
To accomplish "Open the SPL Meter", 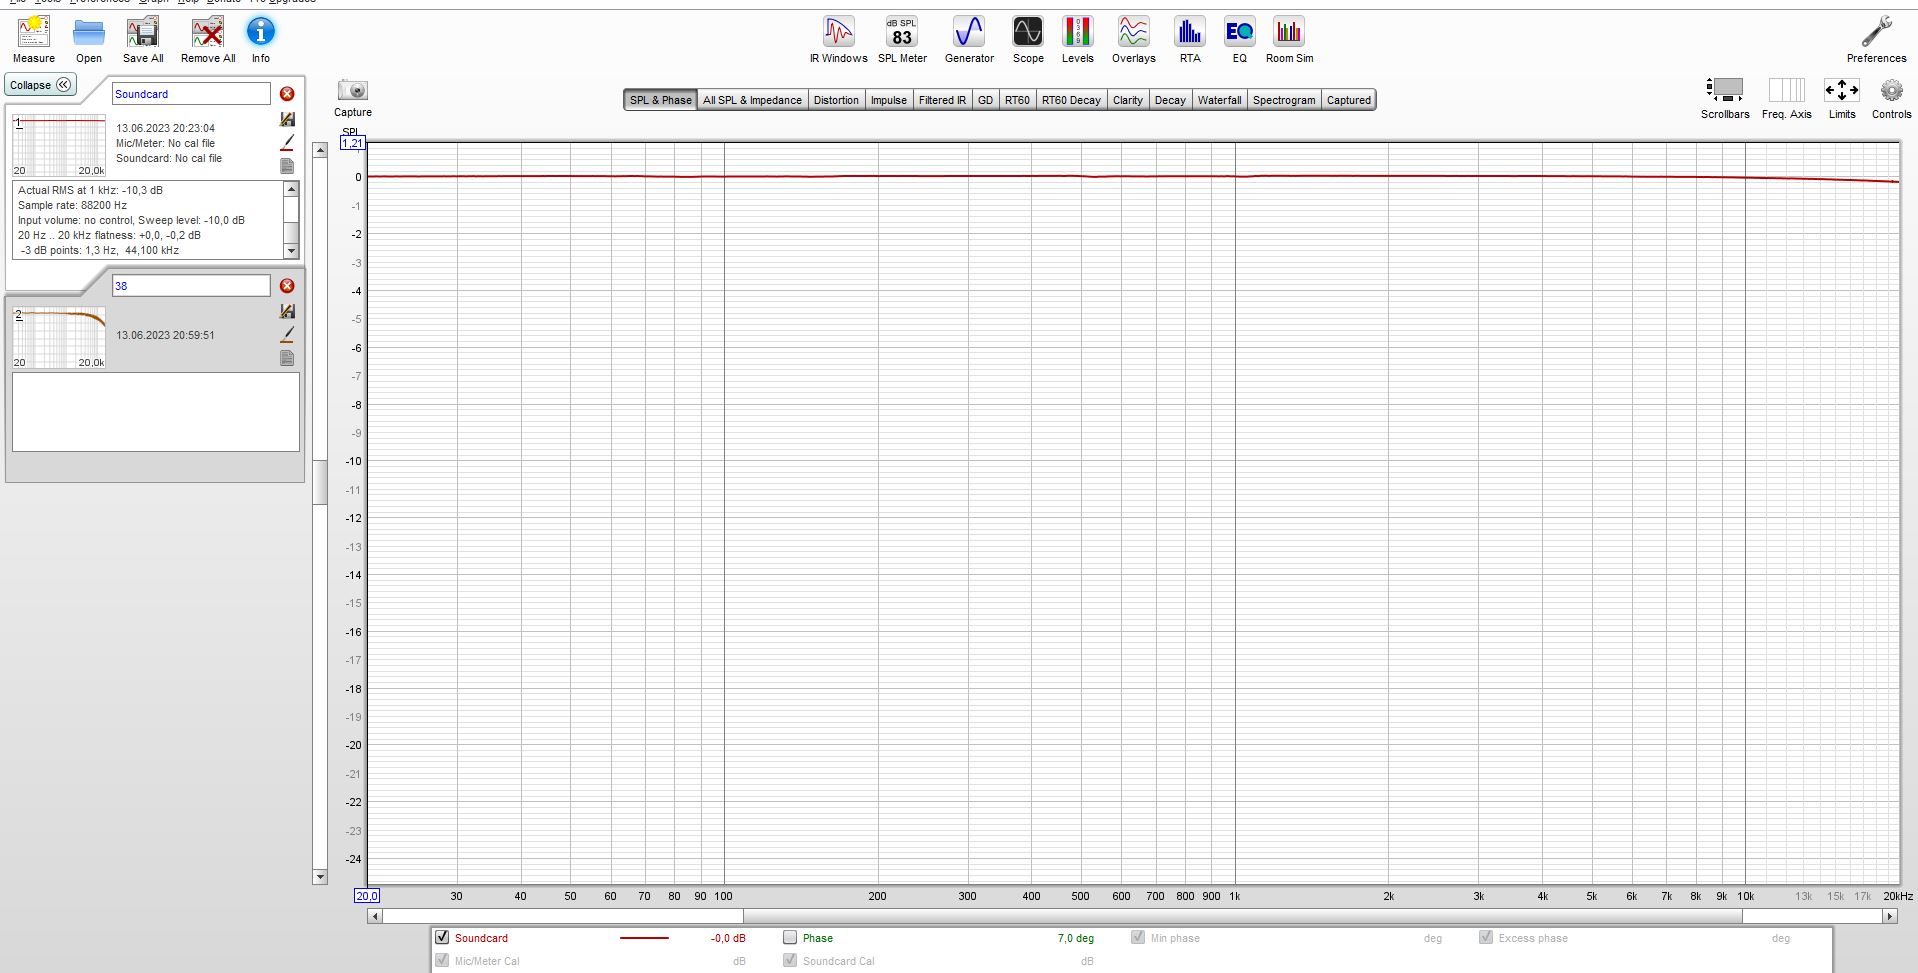I will coord(902,40).
